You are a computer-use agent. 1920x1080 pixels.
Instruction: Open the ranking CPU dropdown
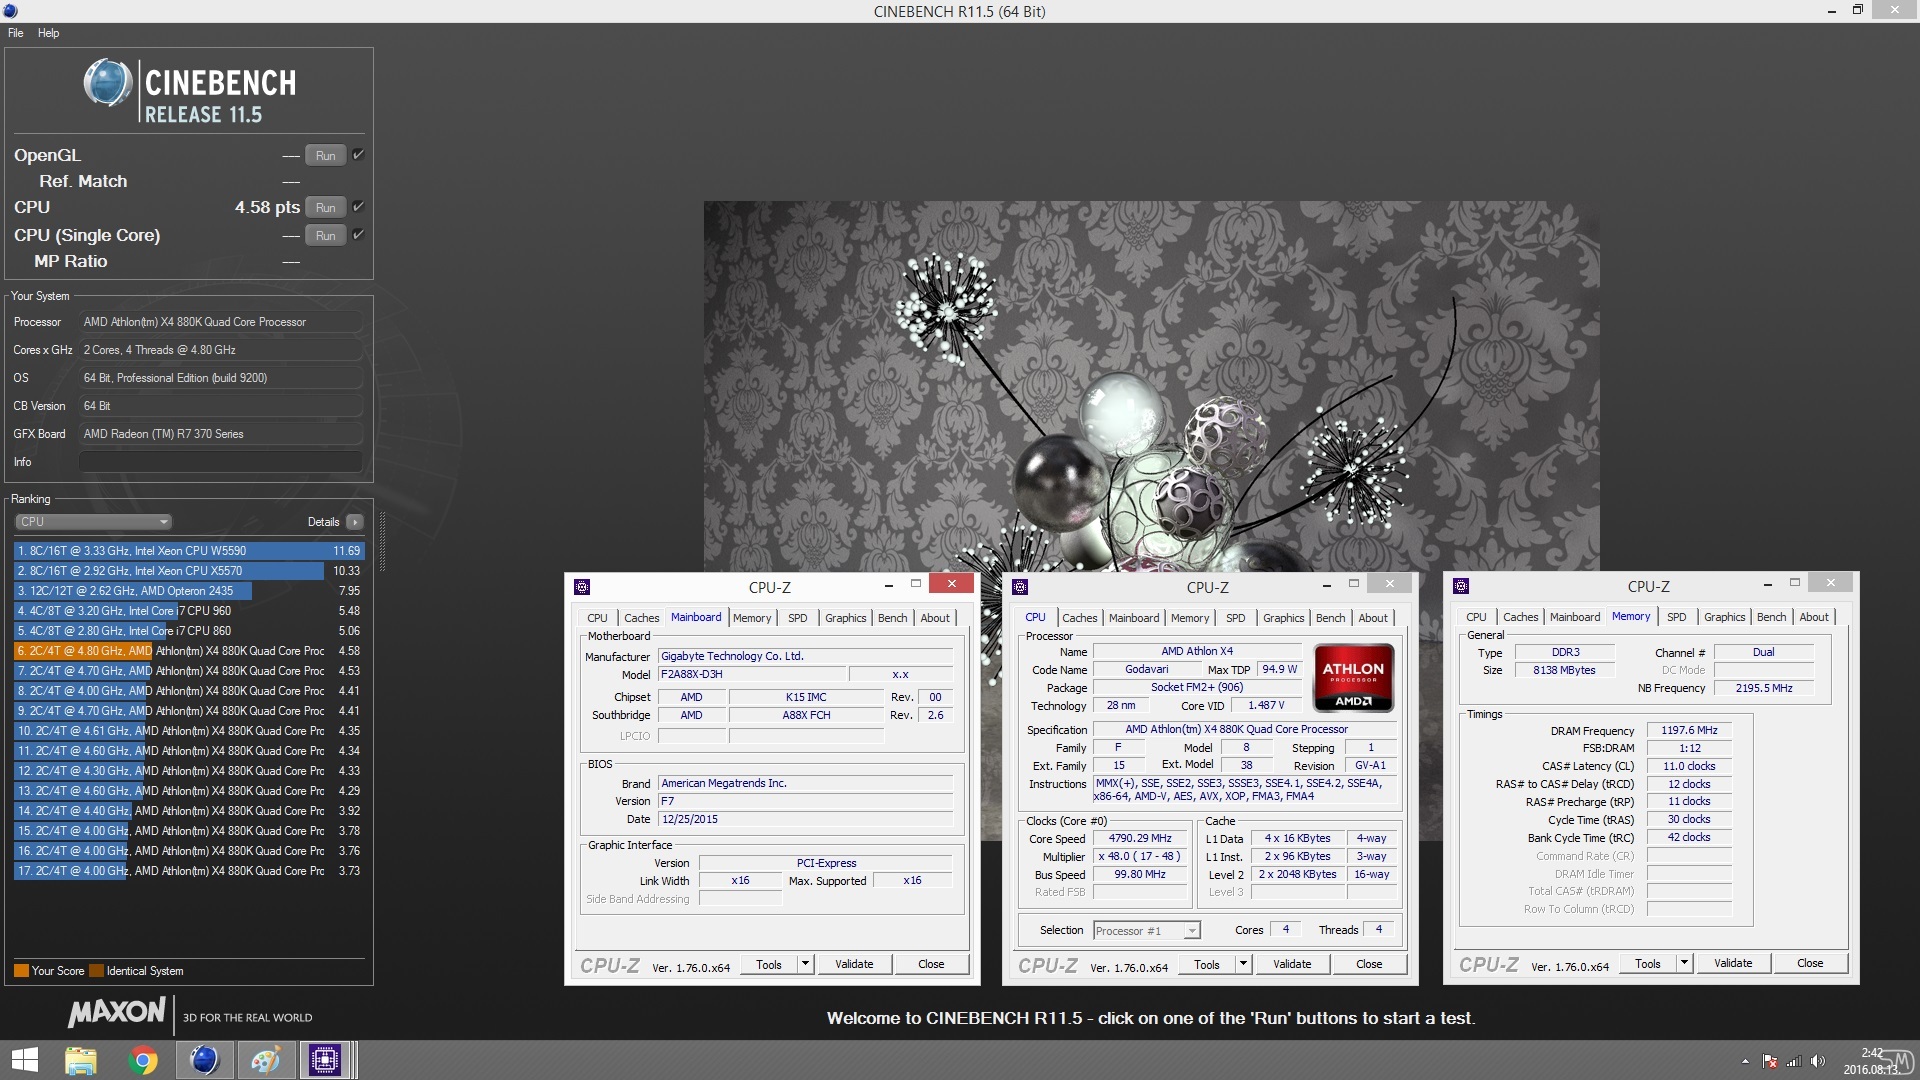pos(93,522)
